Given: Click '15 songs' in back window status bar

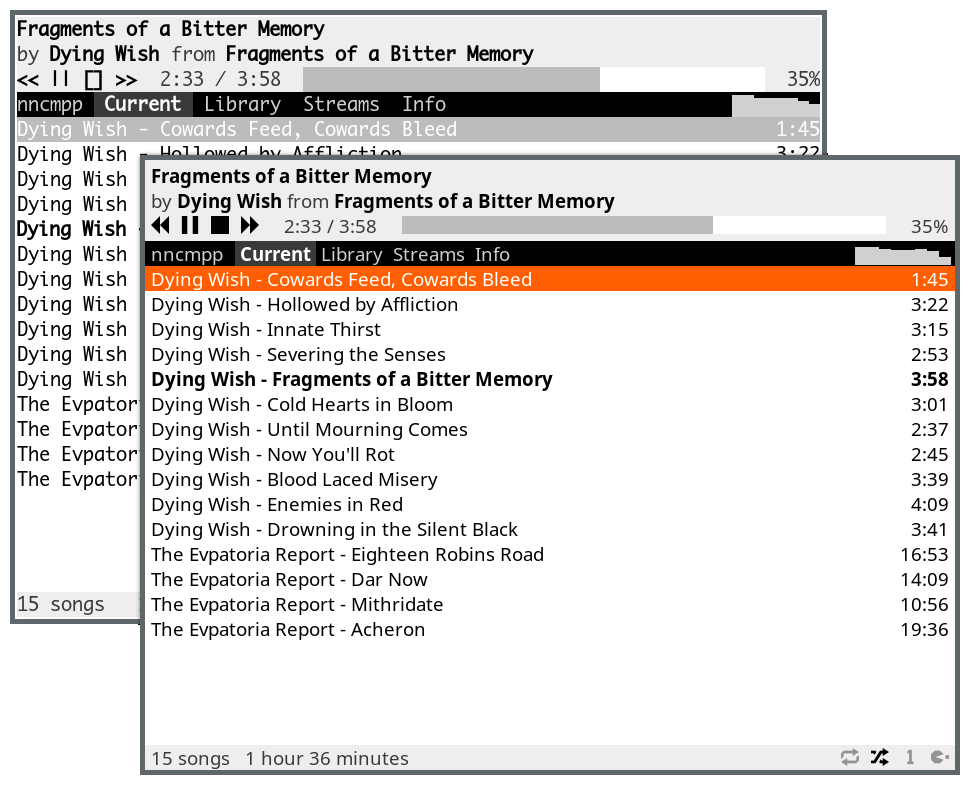Looking at the screenshot, I should (x=61, y=604).
